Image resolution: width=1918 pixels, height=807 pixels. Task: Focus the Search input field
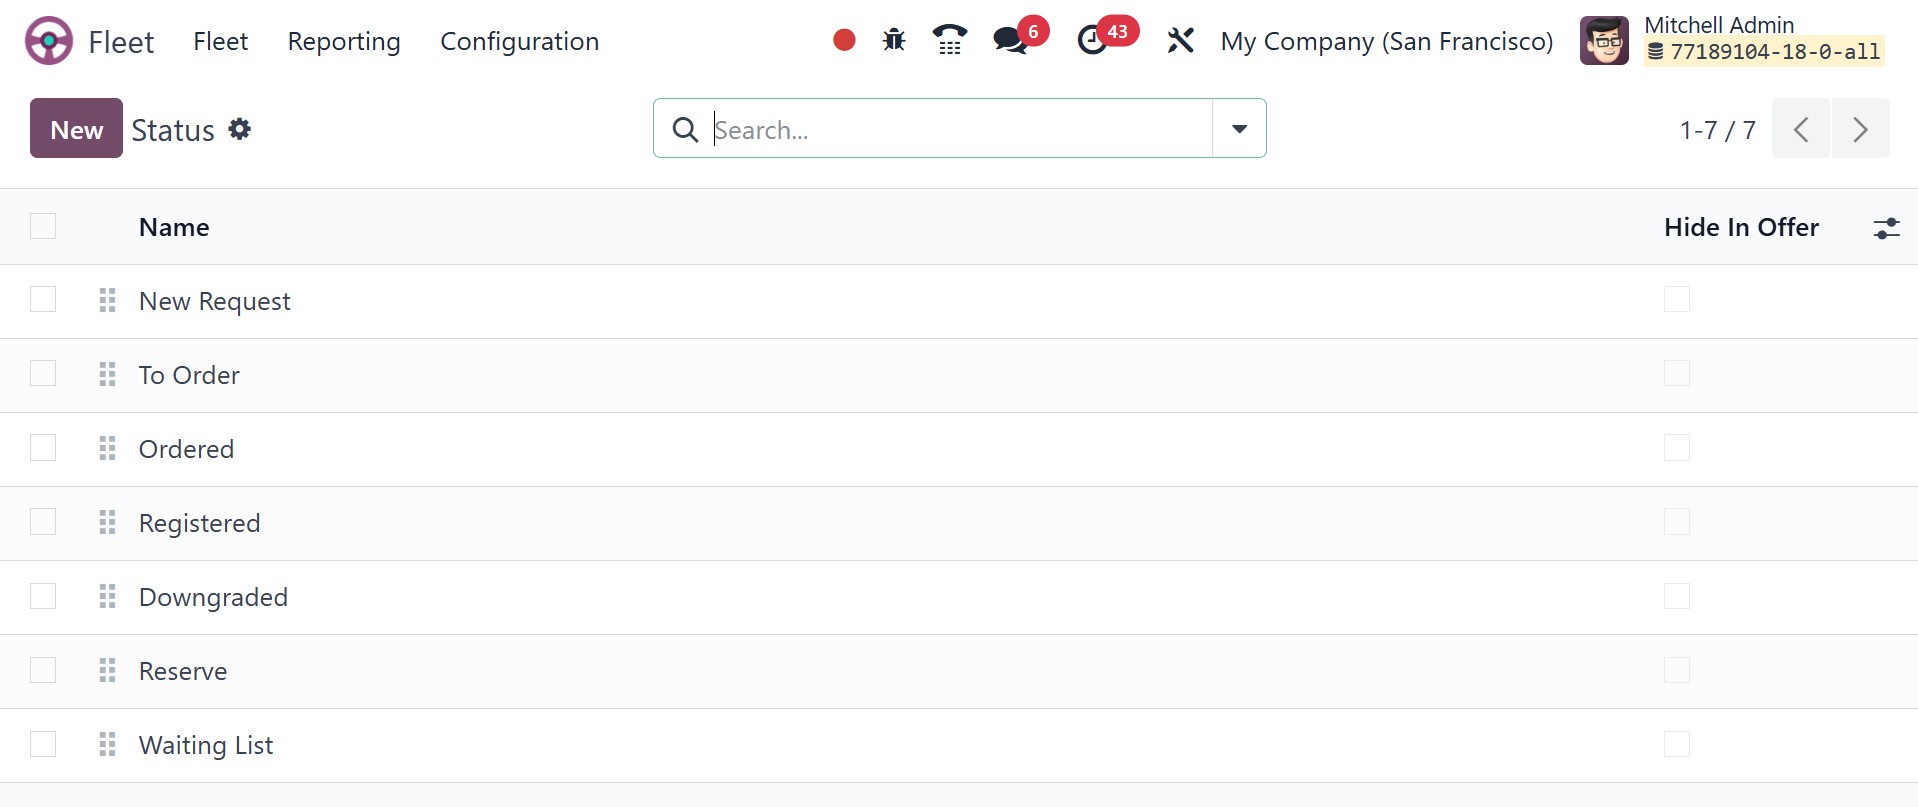[960, 129]
